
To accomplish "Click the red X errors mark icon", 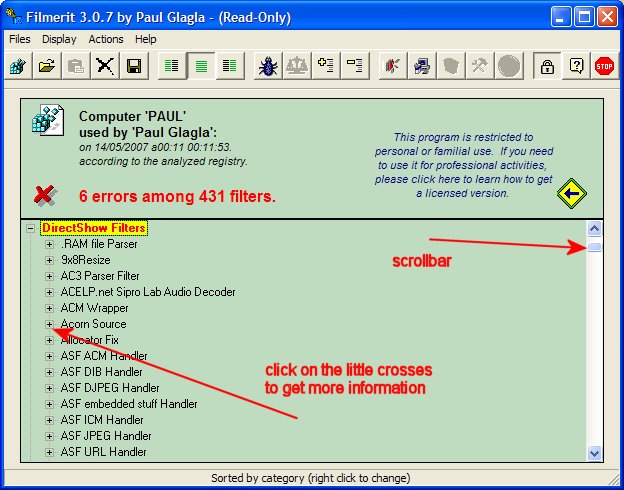I will (x=45, y=195).
